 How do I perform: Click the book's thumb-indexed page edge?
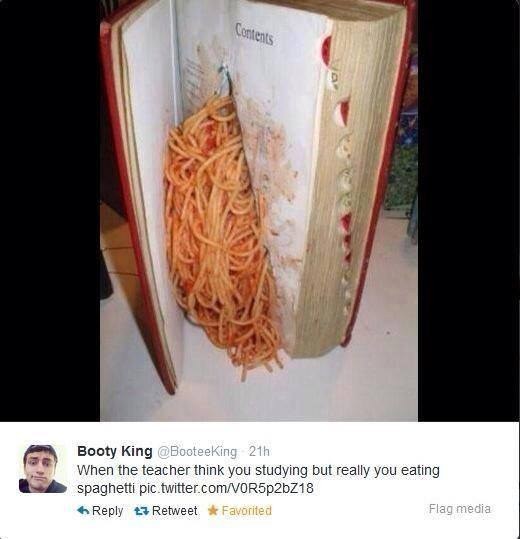340,186
